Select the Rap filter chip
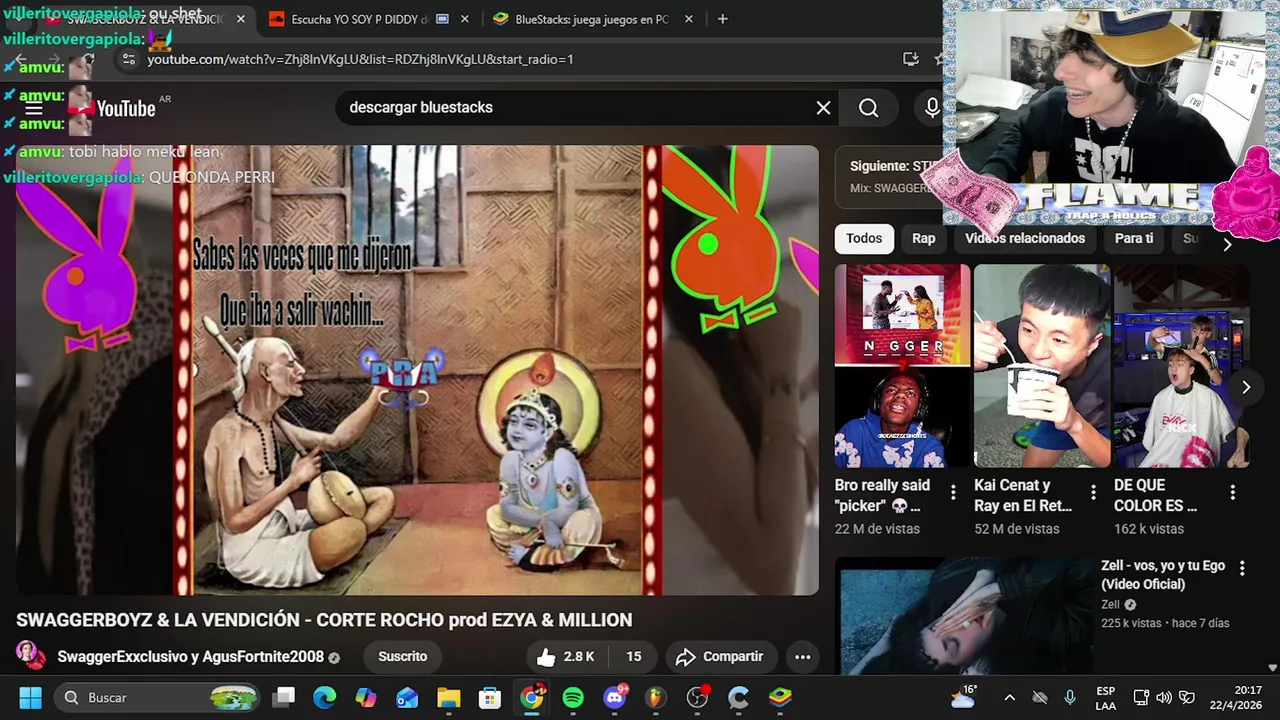Viewport: 1280px width, 720px height. tap(923, 238)
